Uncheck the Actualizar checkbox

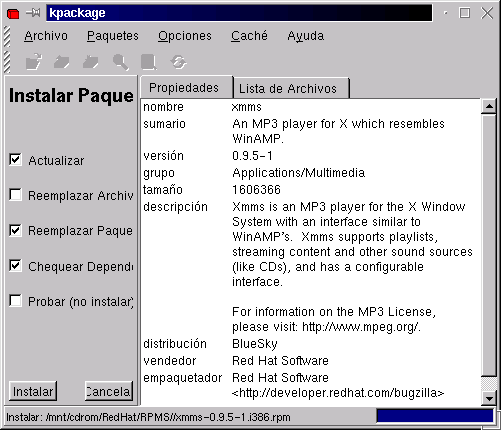tap(15, 160)
